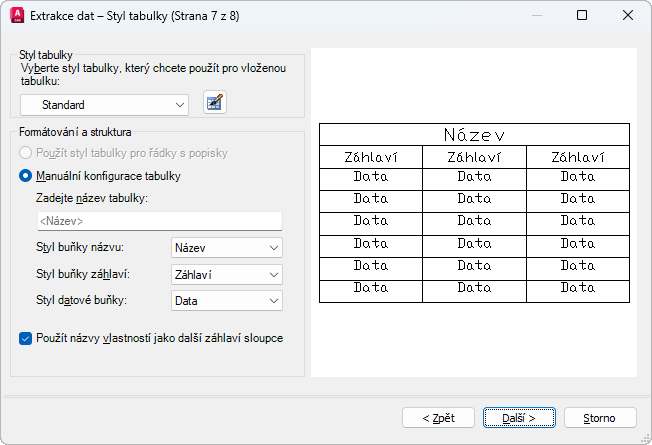
Task: Click the Název title cell in preview
Action: click(474, 135)
